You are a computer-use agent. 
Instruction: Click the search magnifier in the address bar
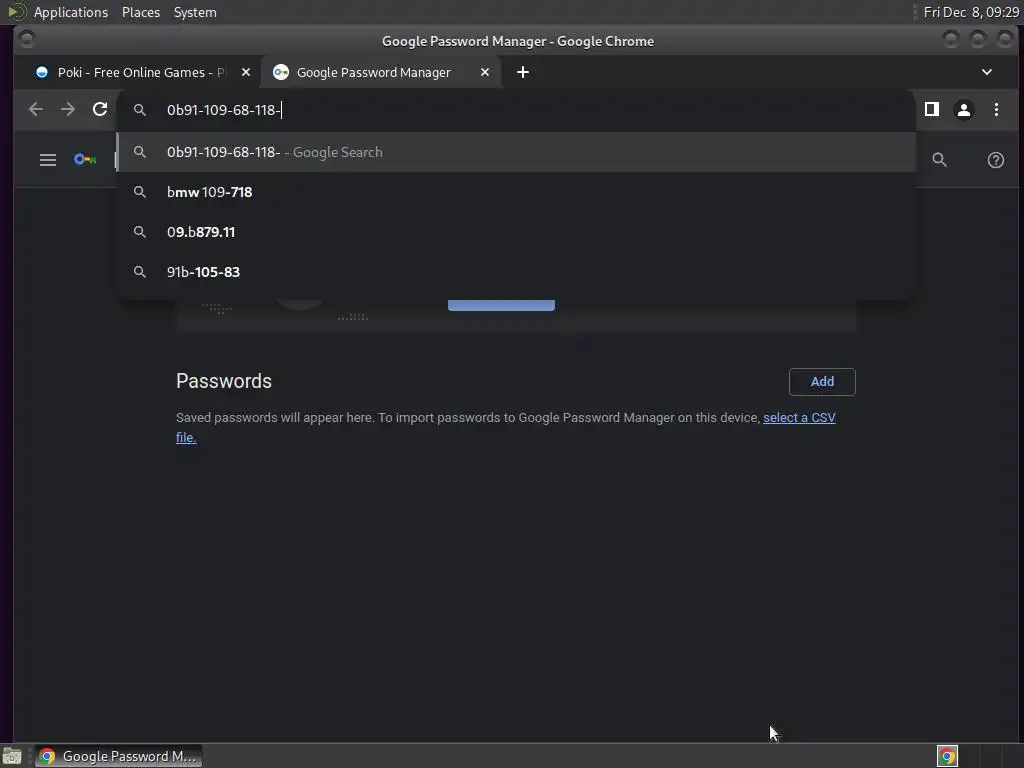(x=140, y=110)
